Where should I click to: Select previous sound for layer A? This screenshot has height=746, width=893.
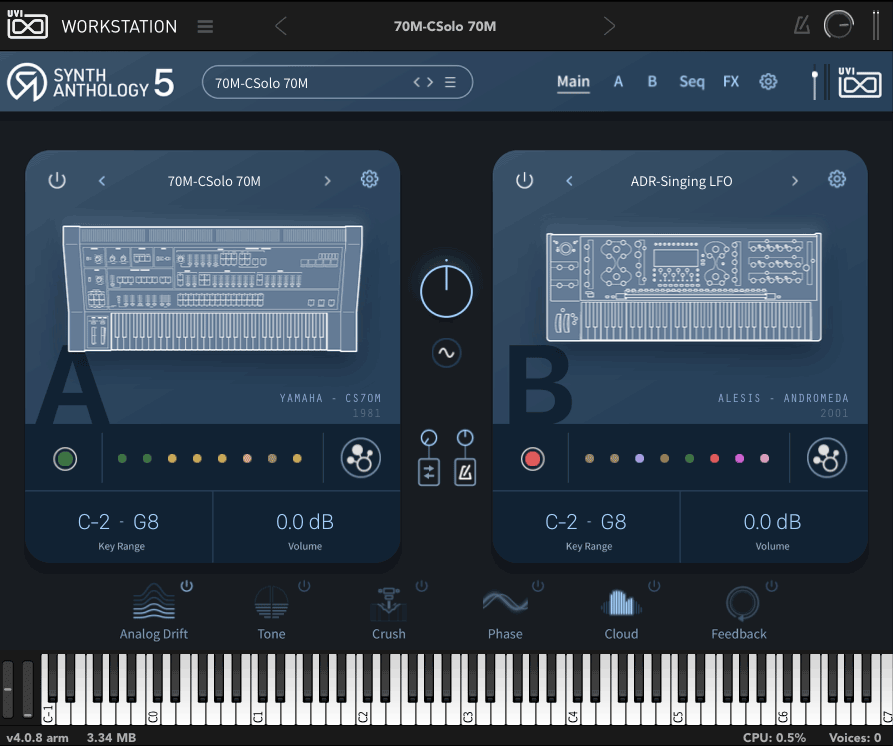pyautogui.click(x=102, y=181)
